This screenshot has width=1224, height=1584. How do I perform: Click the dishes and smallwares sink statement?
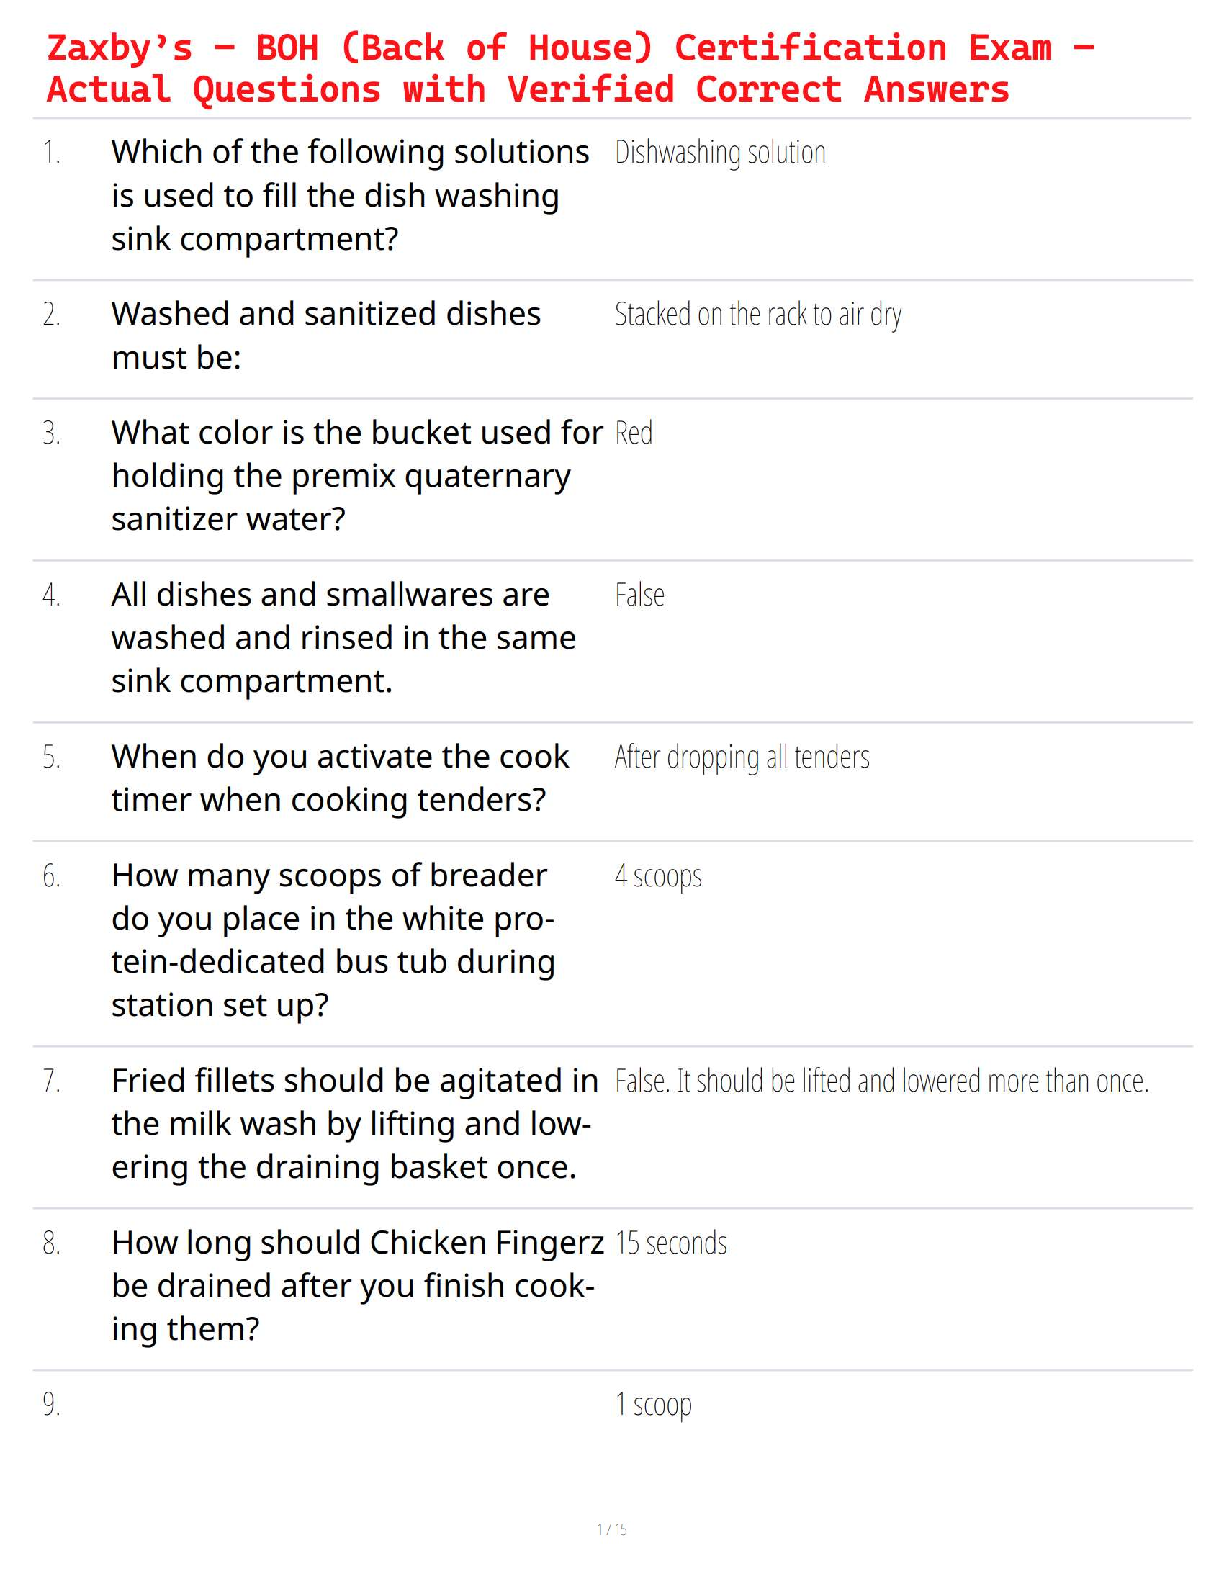pyautogui.click(x=343, y=638)
